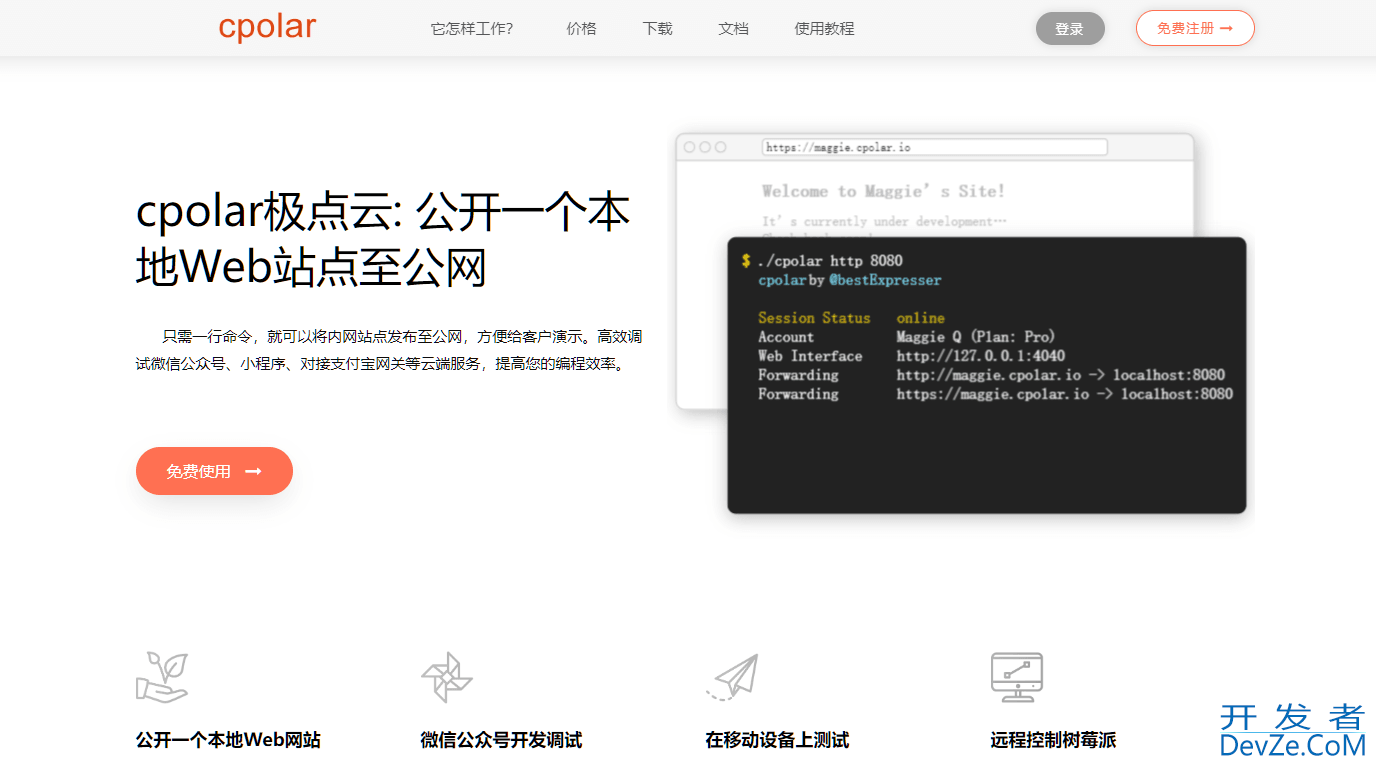The height and width of the screenshot is (767, 1376).
Task: Click the @bestExpresser text in the terminal
Action: (x=885, y=280)
